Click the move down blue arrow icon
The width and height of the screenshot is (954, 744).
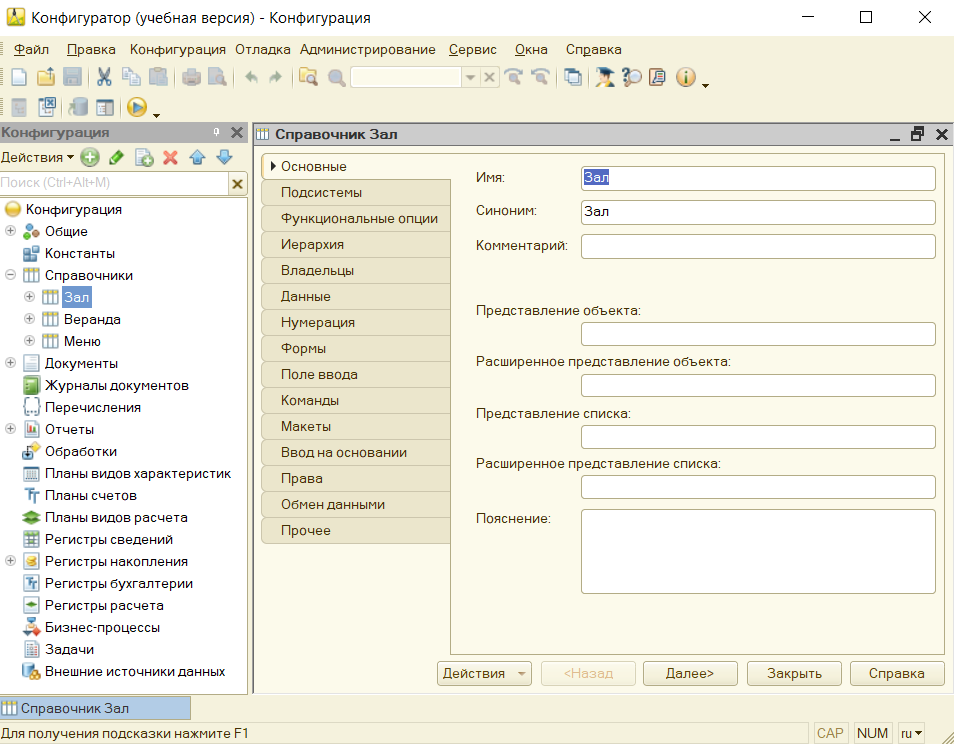click(224, 157)
